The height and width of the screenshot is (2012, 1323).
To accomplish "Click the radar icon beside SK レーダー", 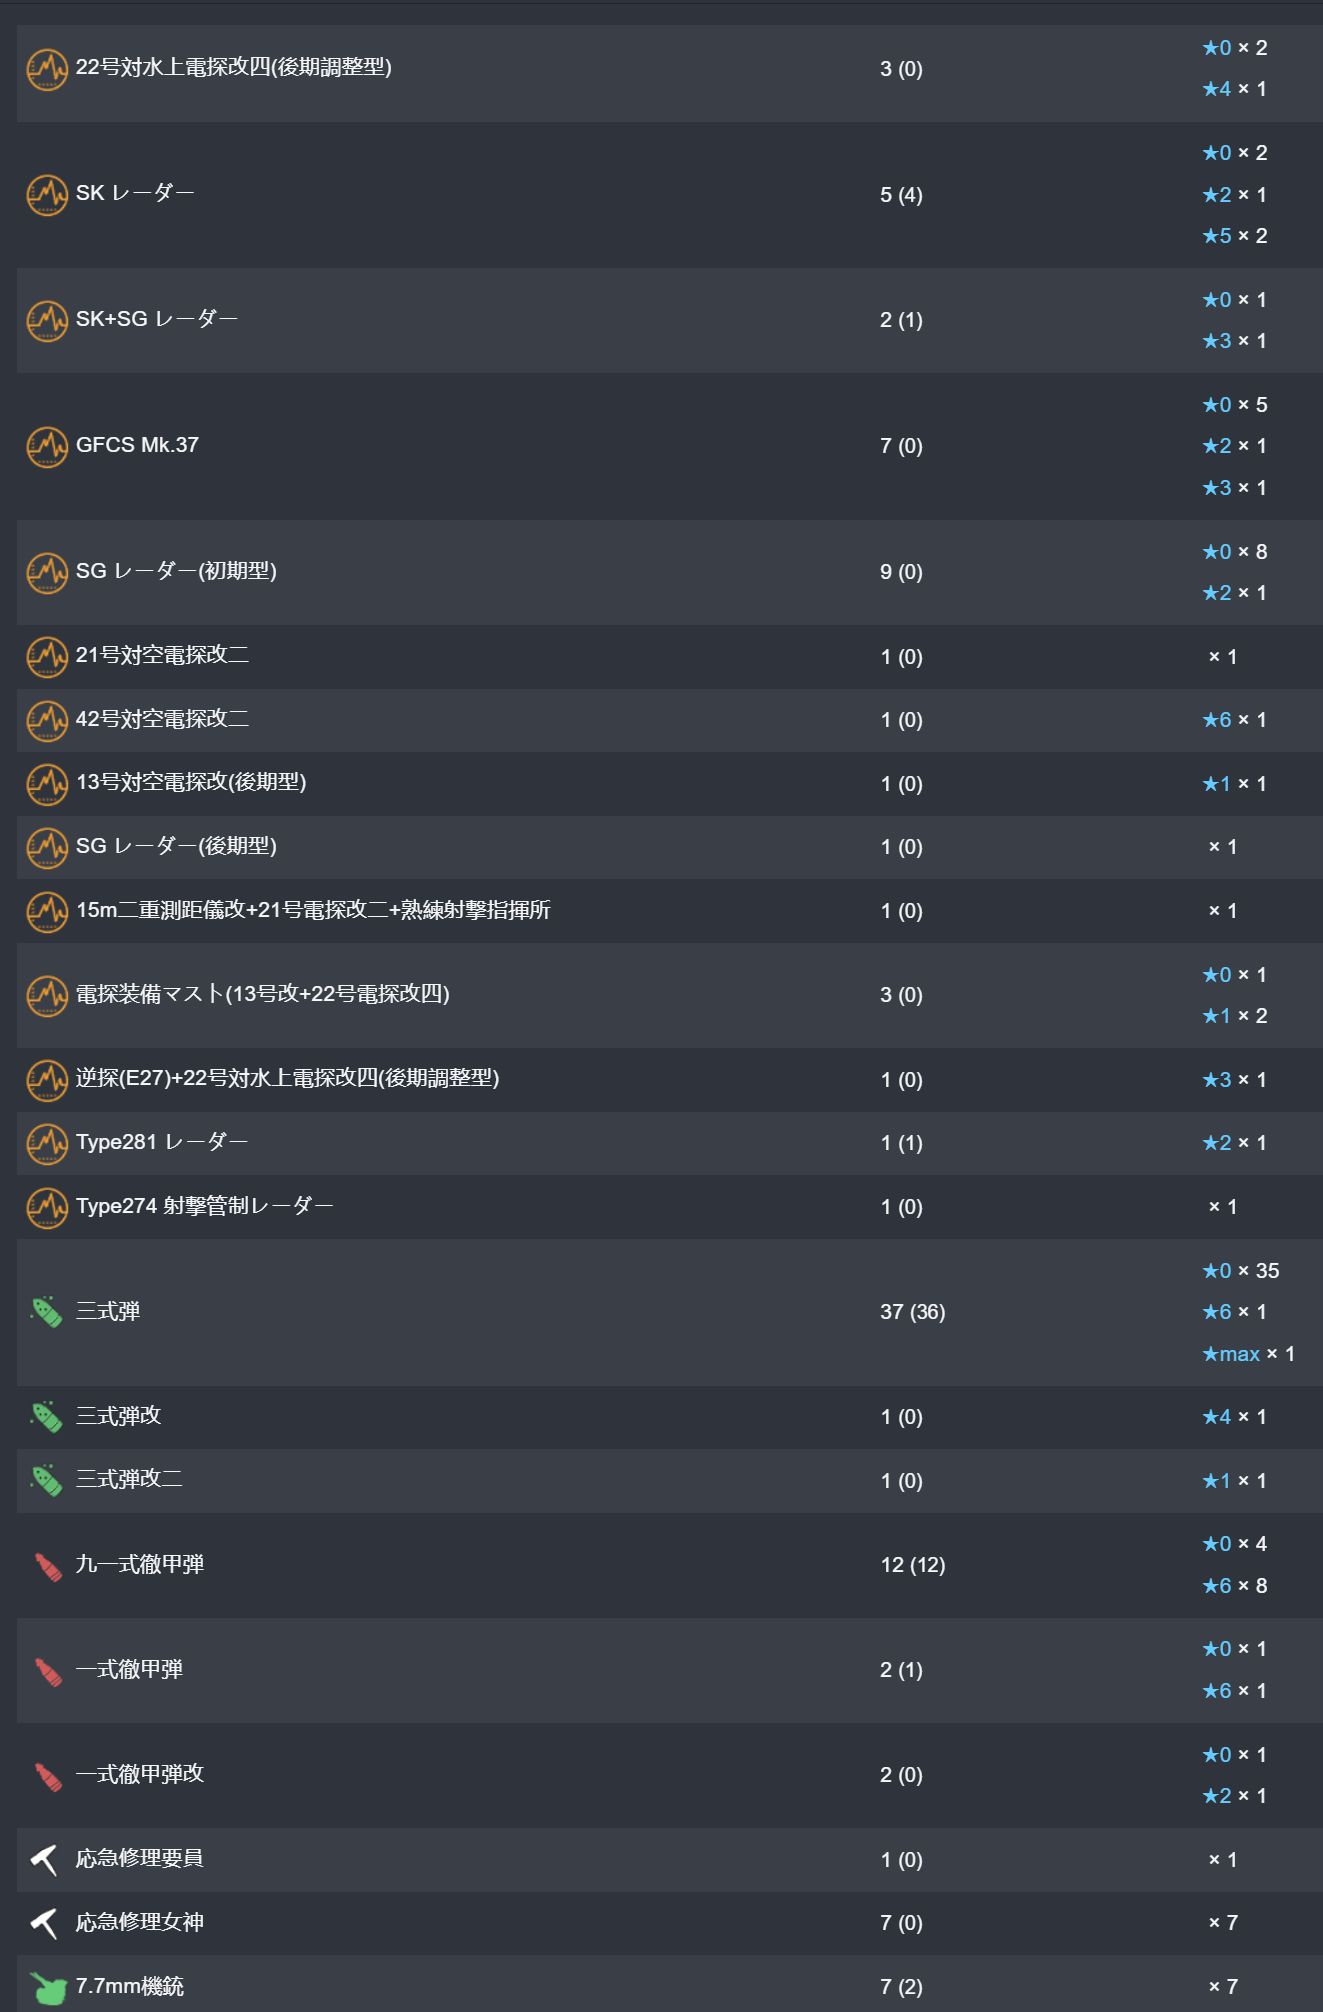I will point(47,195).
